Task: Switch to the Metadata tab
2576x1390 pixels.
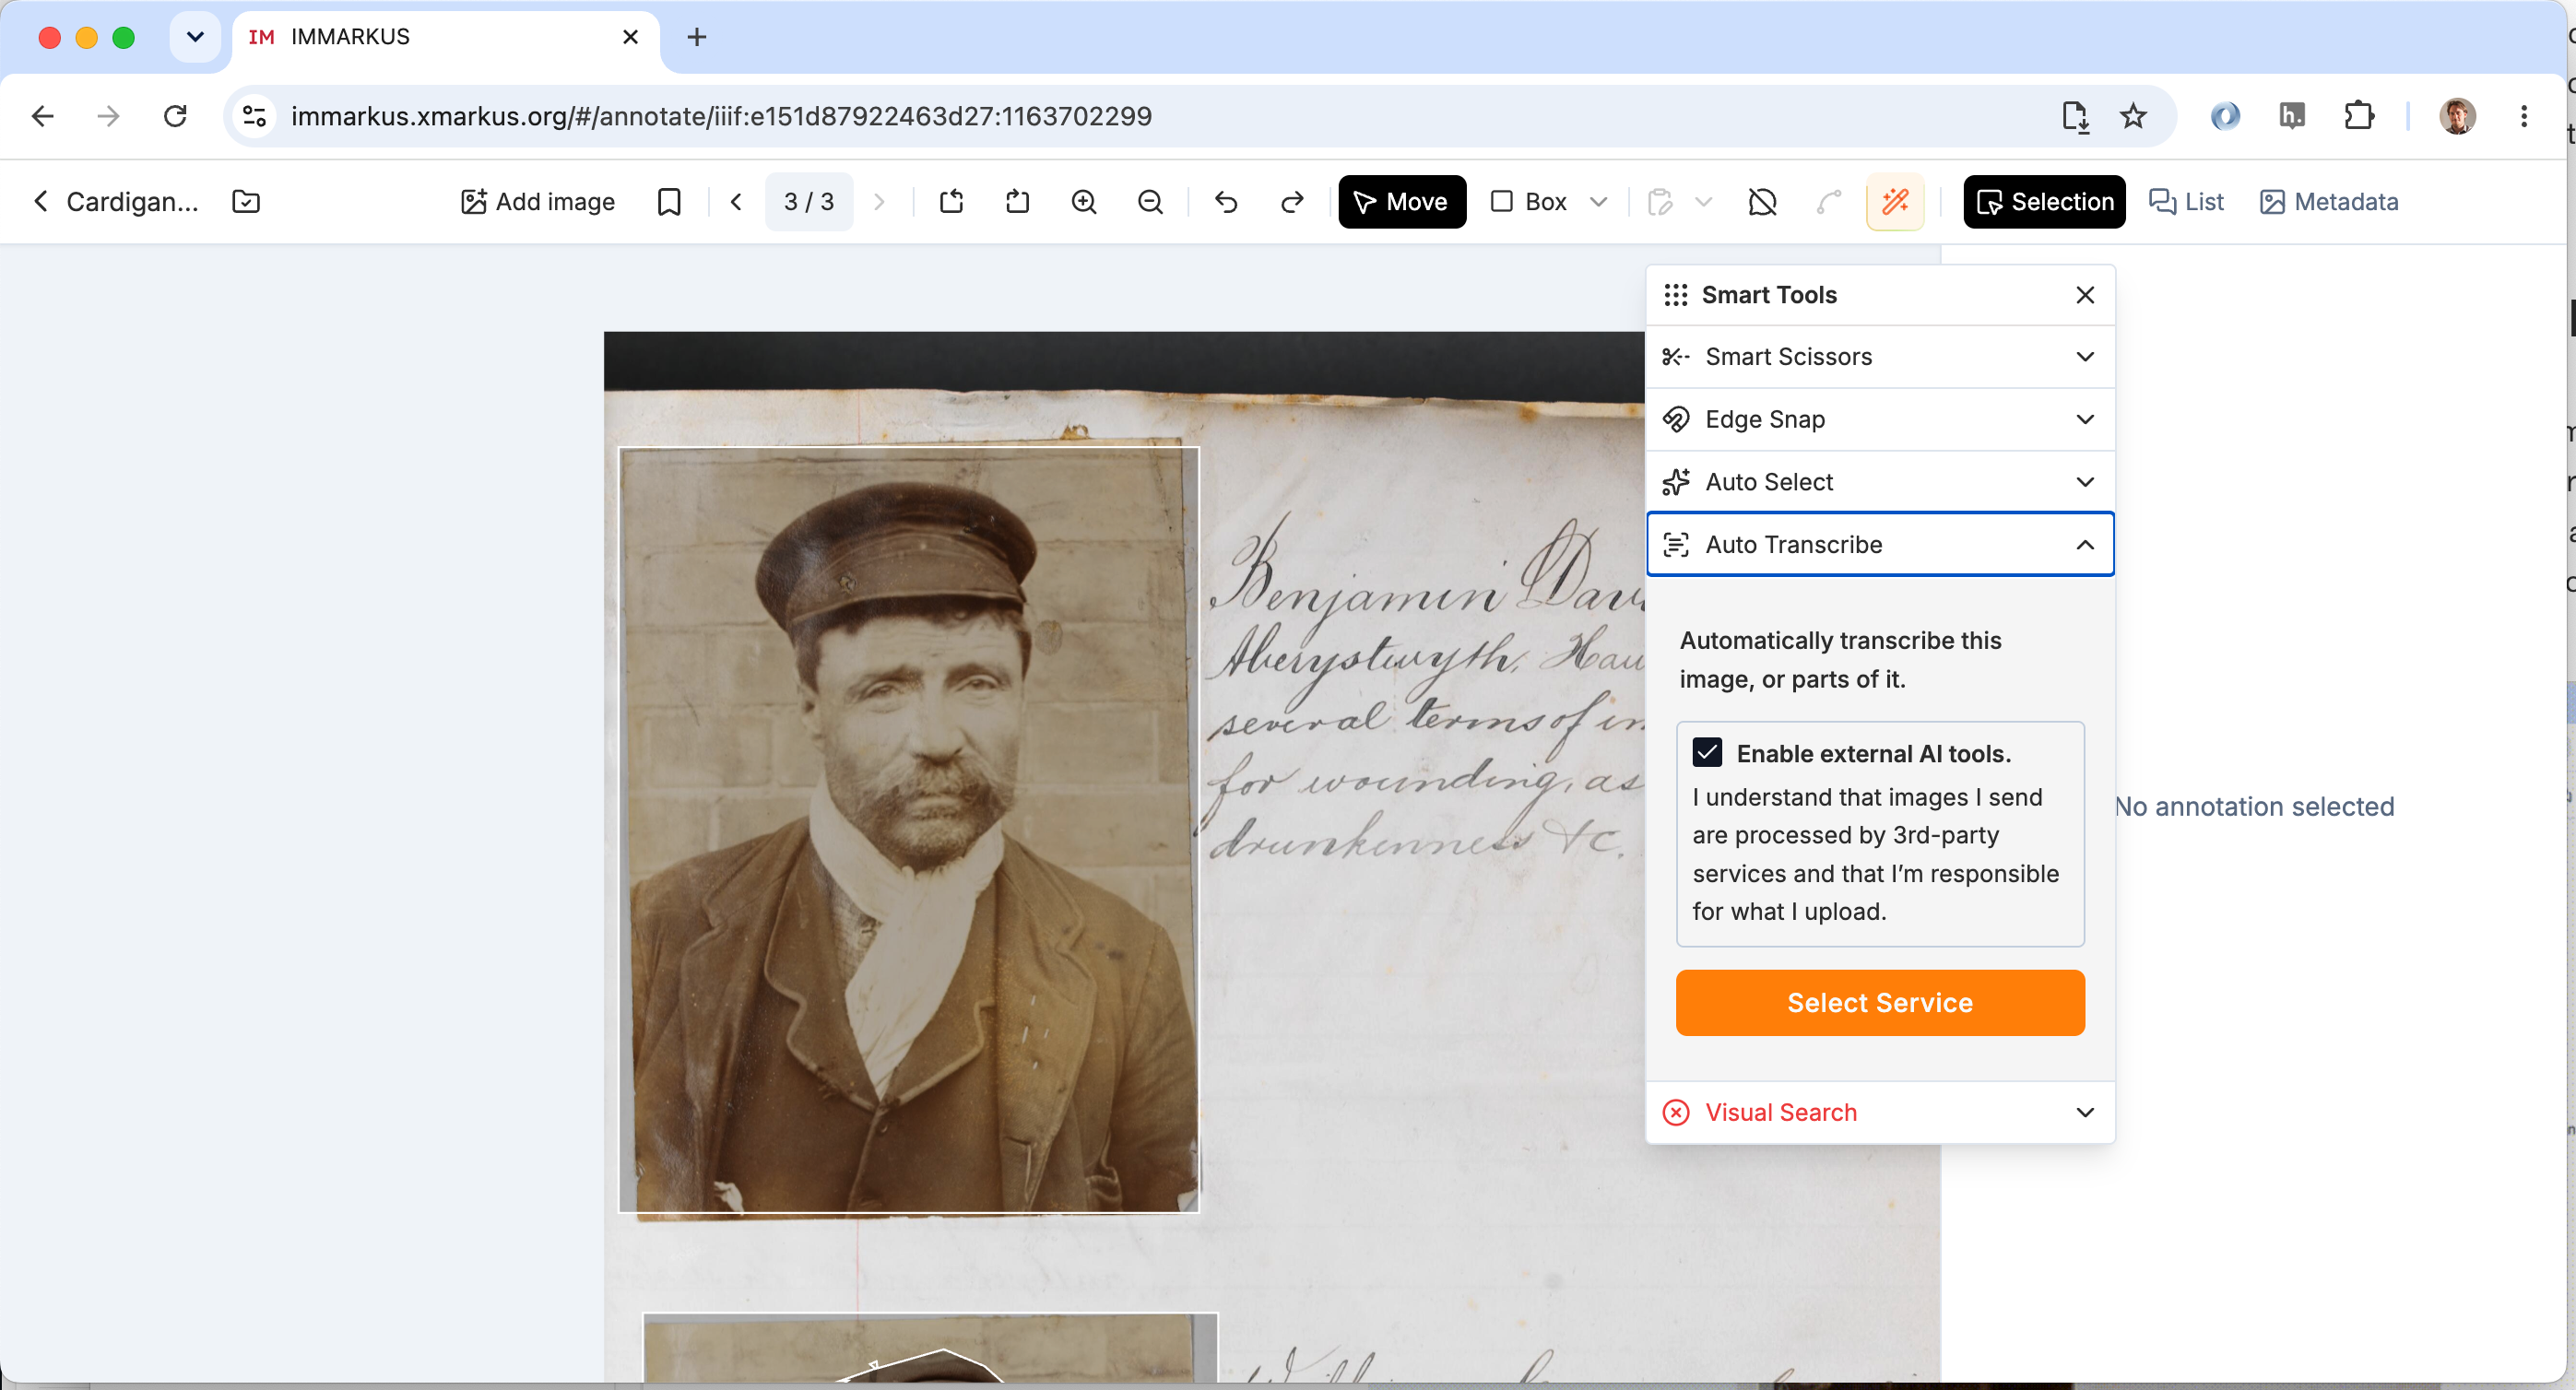Action: click(2329, 202)
